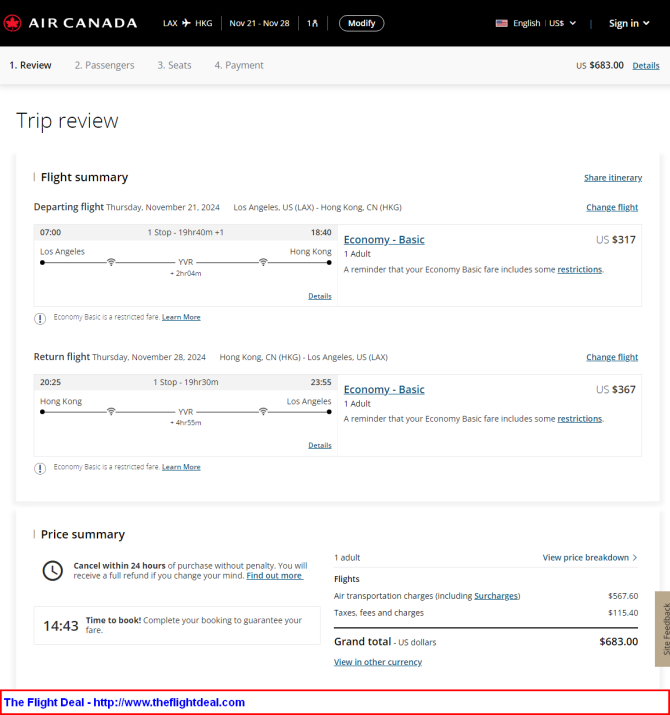Click second wifi icon on return flight
Image resolution: width=670 pixels, height=715 pixels.
click(x=263, y=411)
